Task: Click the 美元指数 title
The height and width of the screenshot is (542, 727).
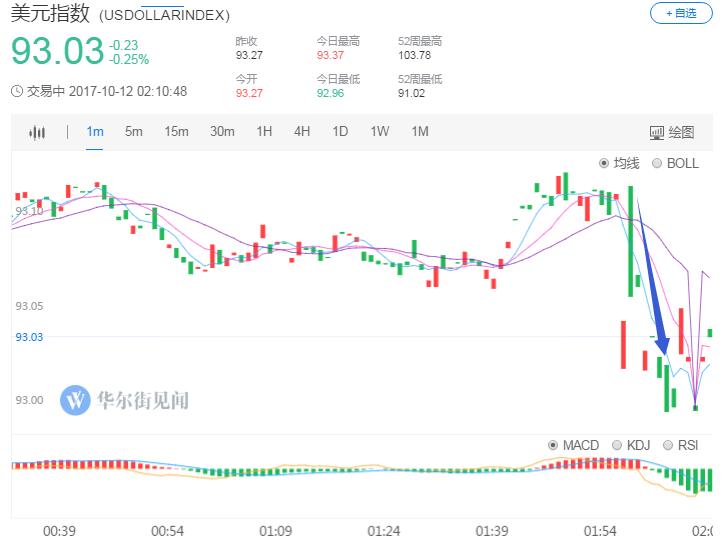Action: [50, 13]
